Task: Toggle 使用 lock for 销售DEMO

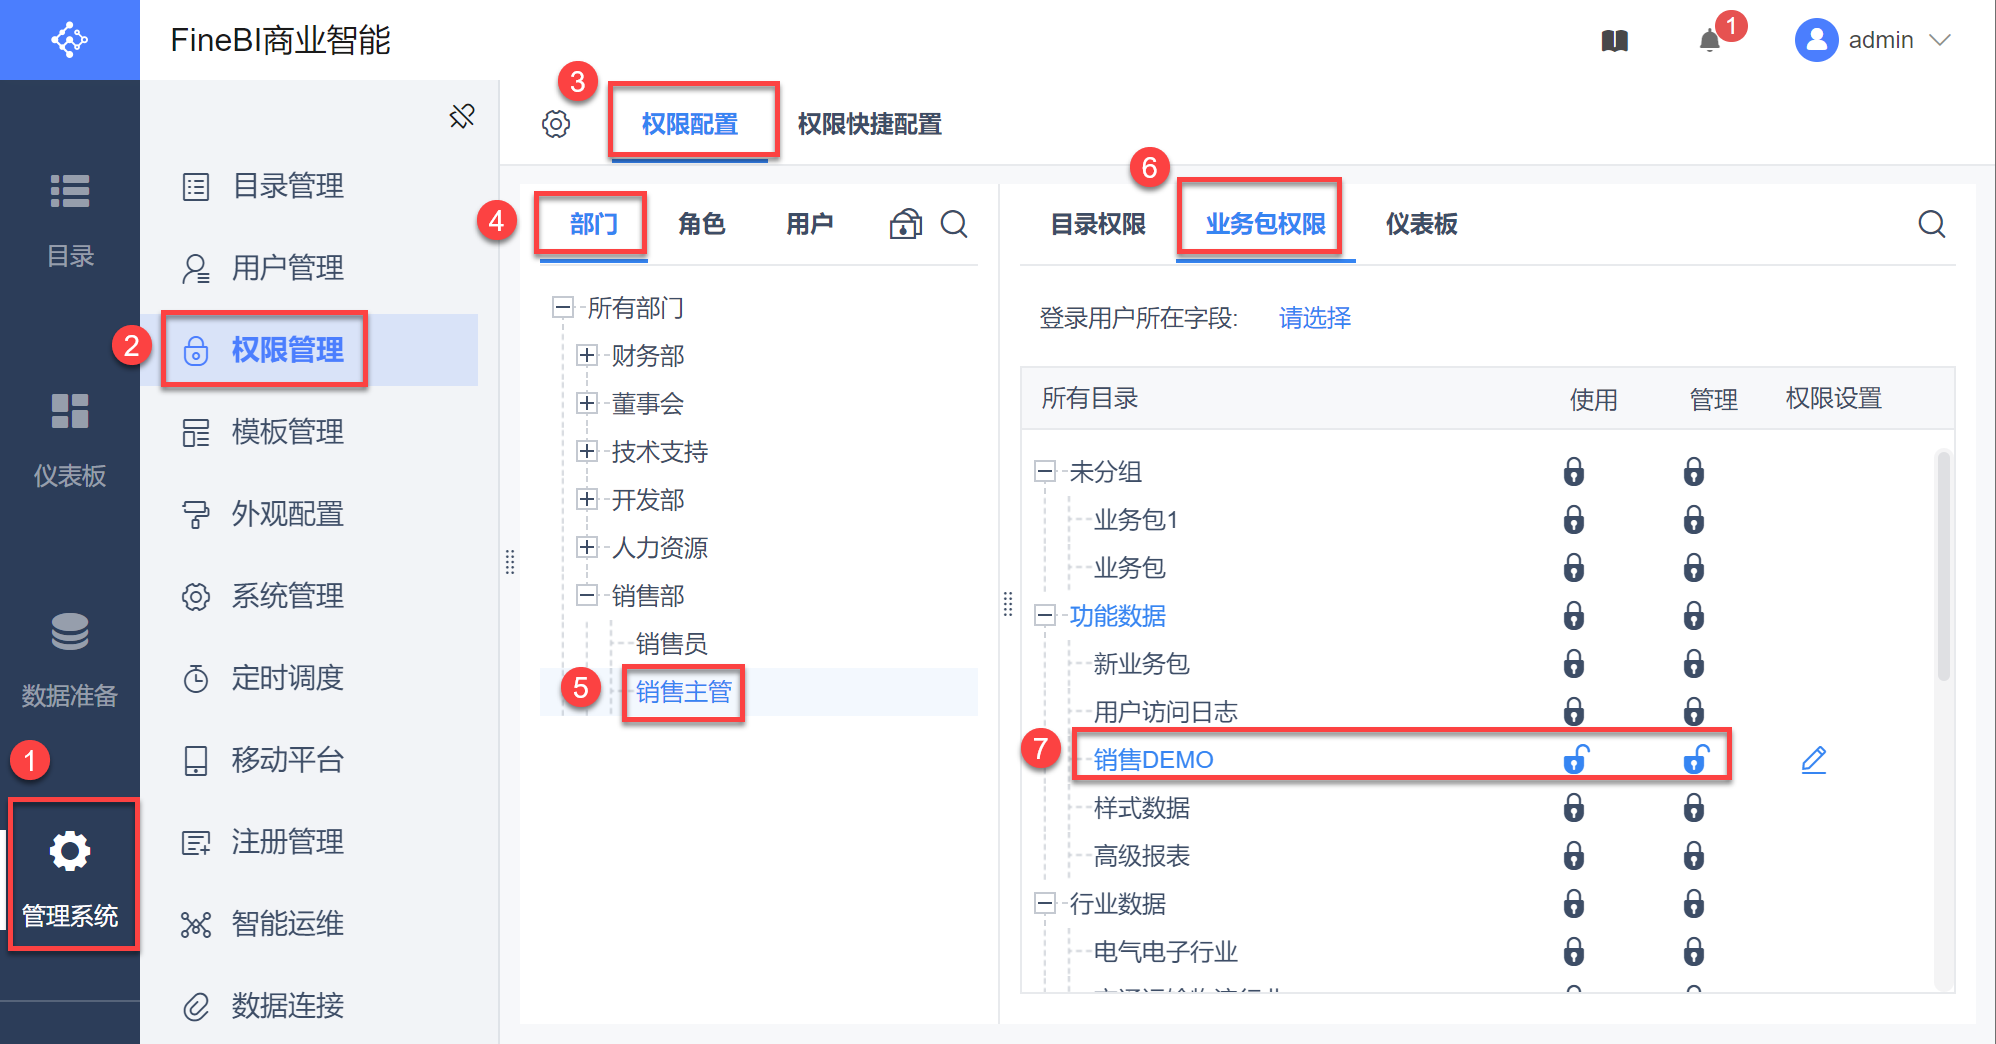Action: 1575,760
